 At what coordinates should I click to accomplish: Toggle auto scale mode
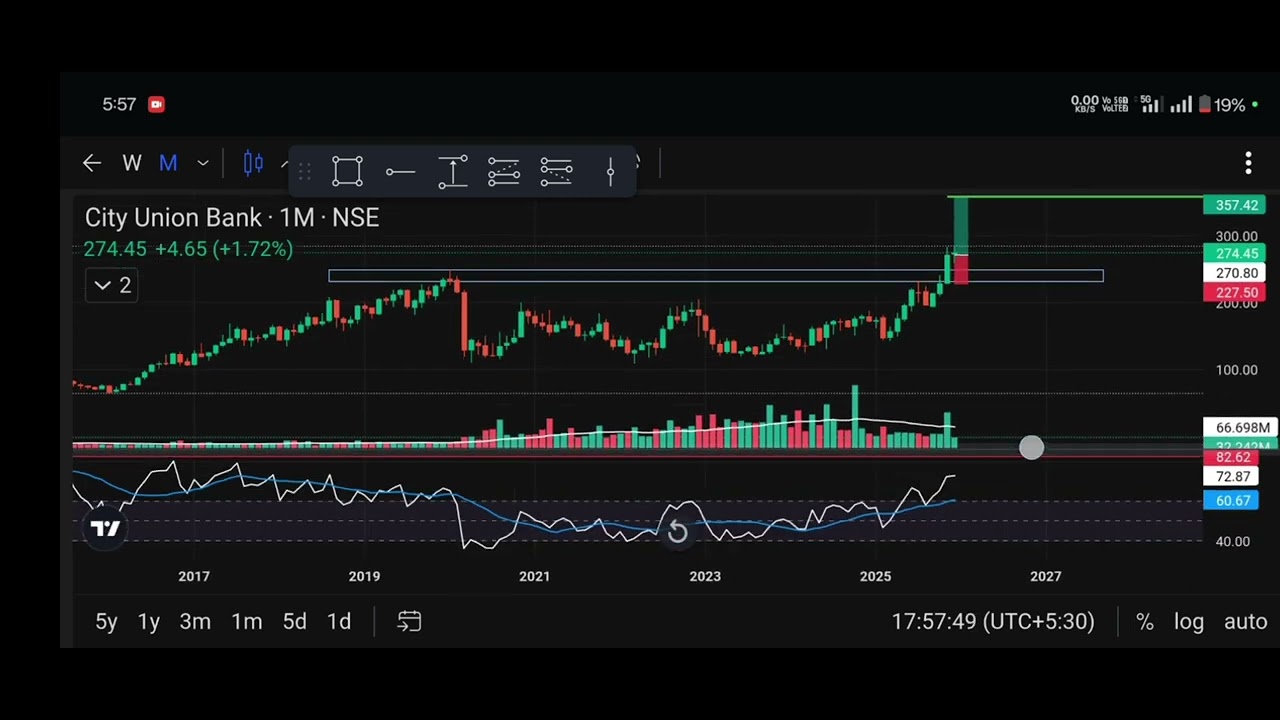(x=1246, y=622)
